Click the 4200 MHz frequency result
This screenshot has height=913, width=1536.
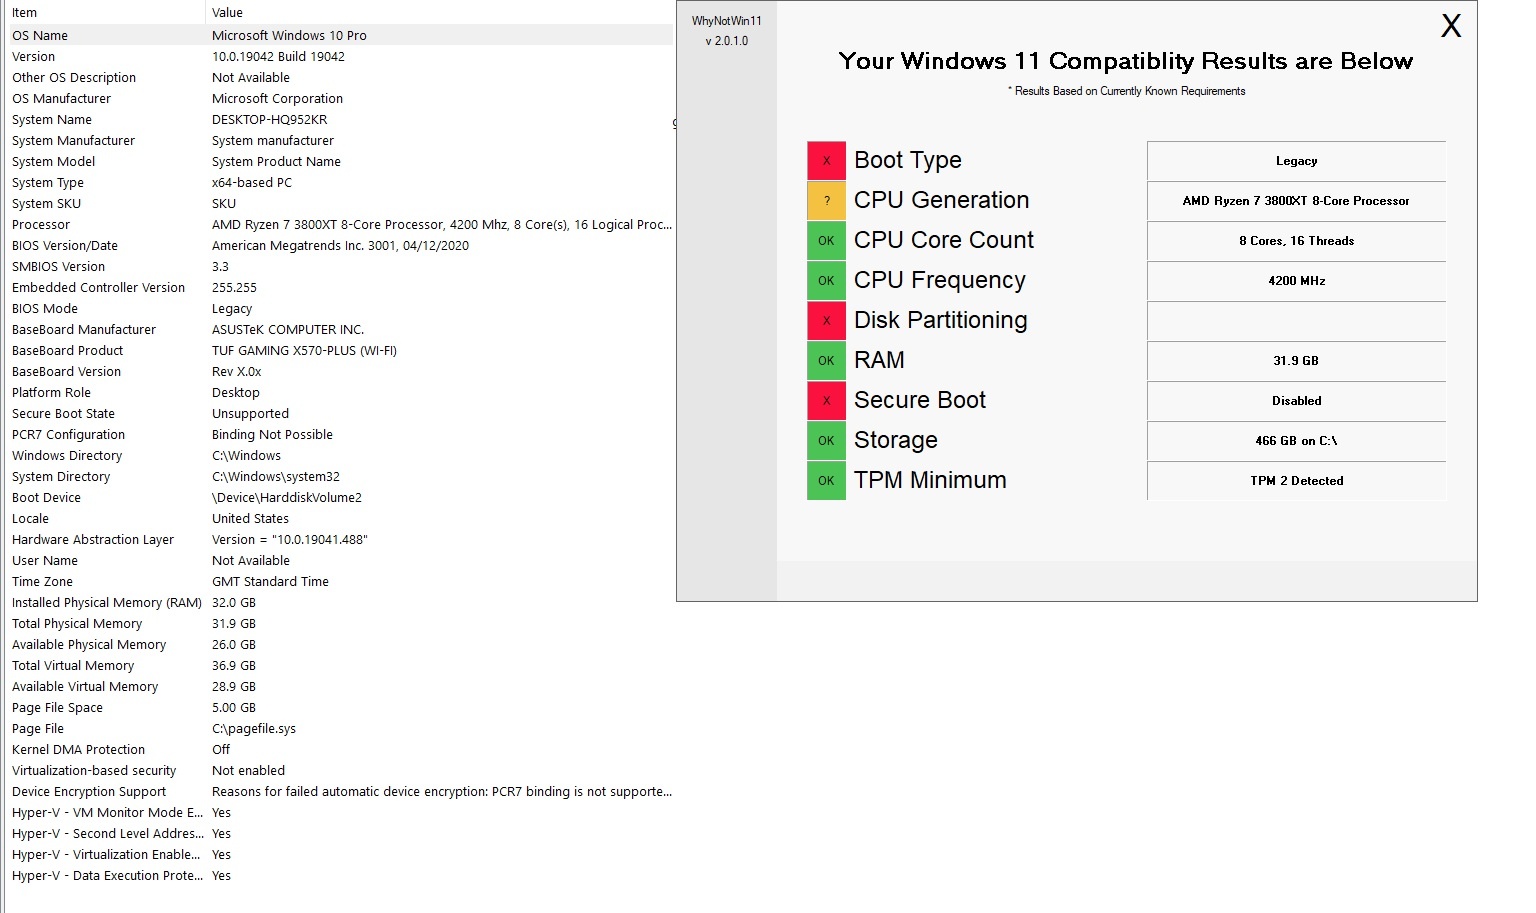pyautogui.click(x=1296, y=281)
